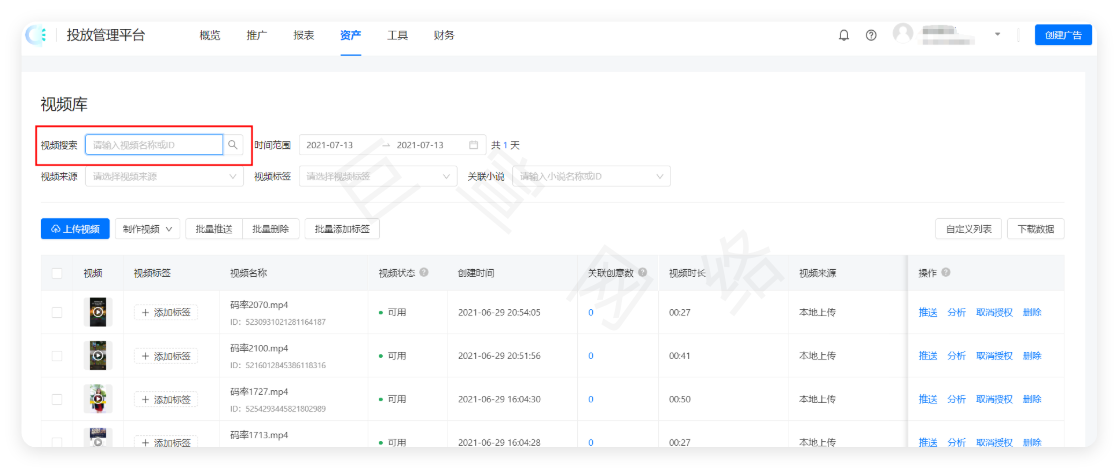Click 推送 for 码率1727.mp4
Image resolution: width=1118 pixels, height=468 pixels.
pos(928,400)
